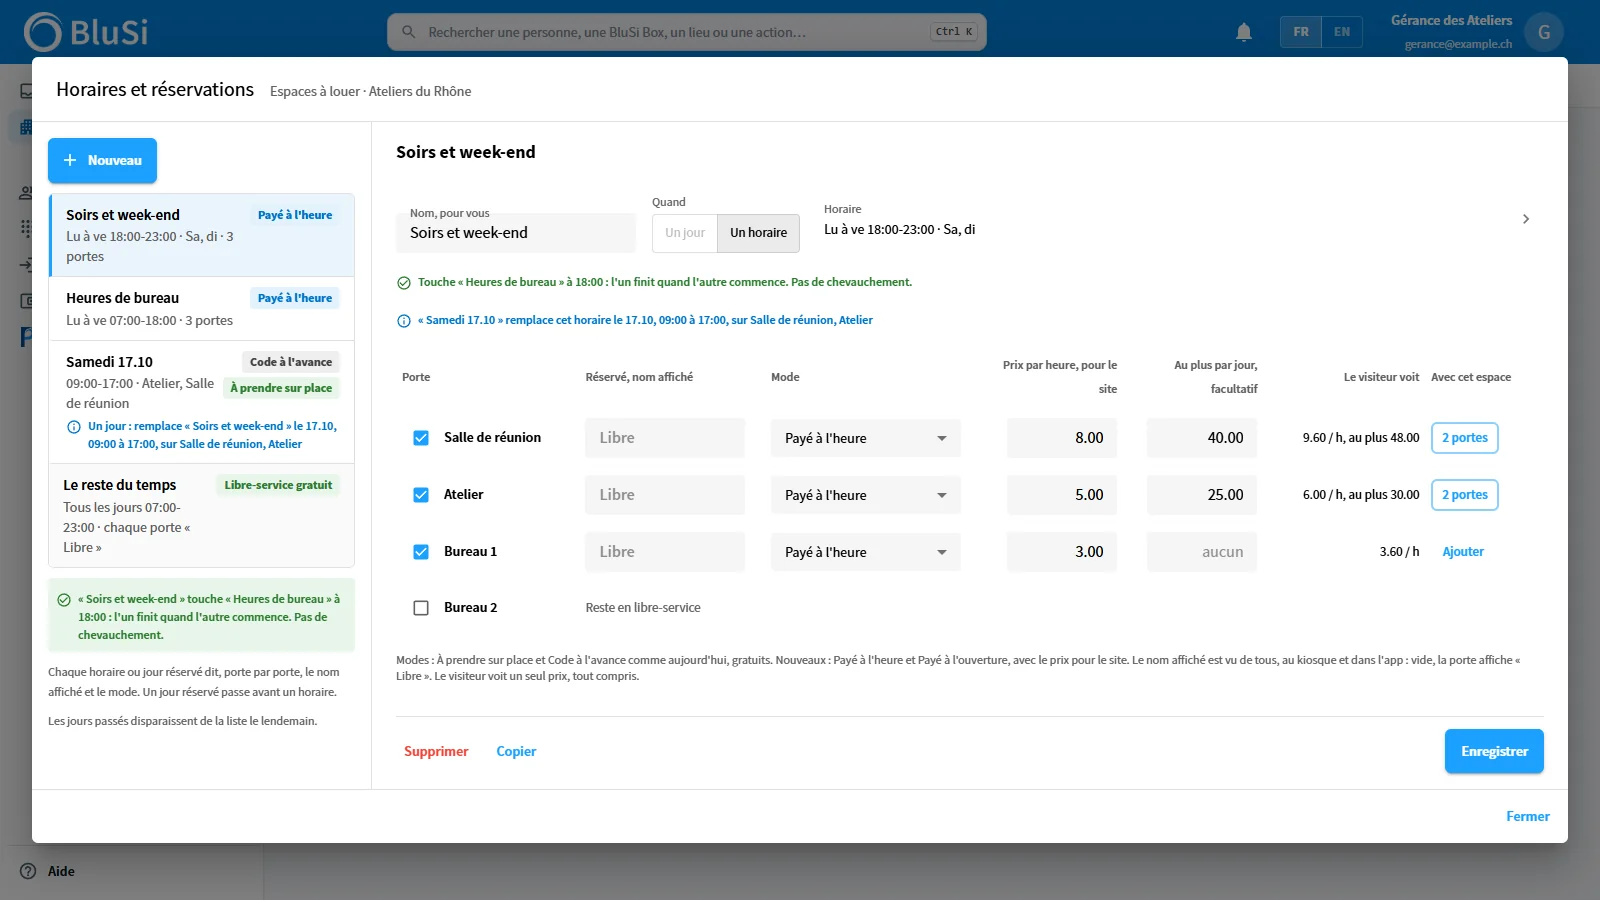1600x900 pixels.
Task: Open Mode dropdown for Bureau 1
Action: pos(866,552)
